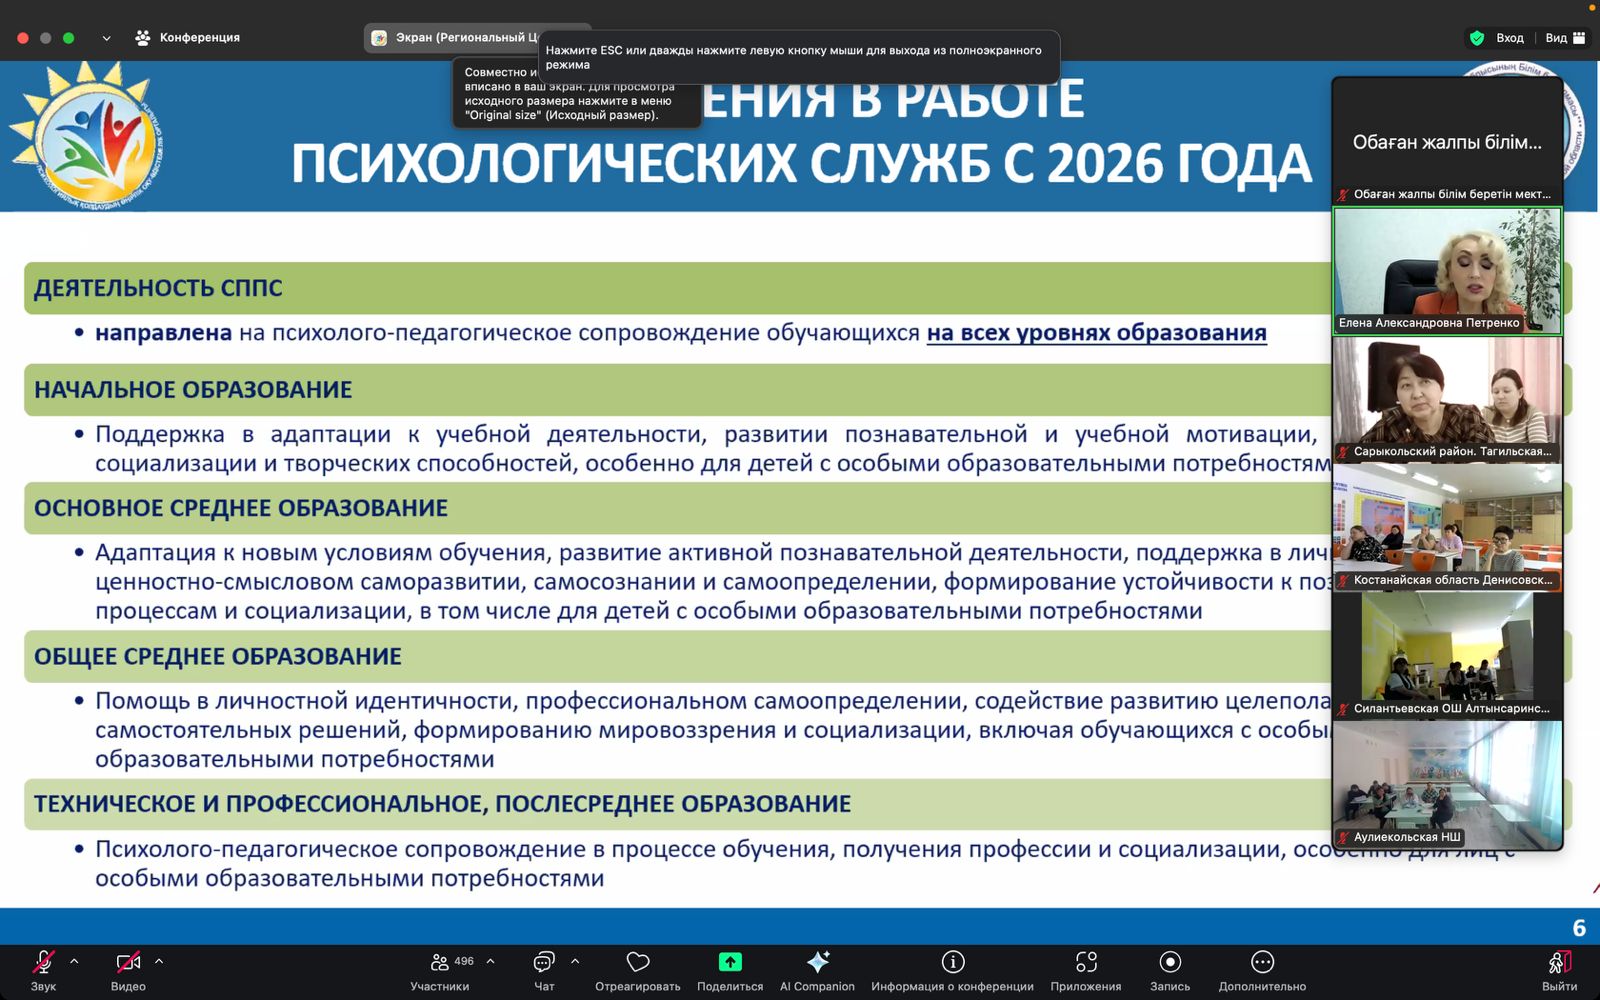This screenshot has height=1000, width=1600.
Task: Open AI Companion sparkle icon
Action: click(x=817, y=962)
